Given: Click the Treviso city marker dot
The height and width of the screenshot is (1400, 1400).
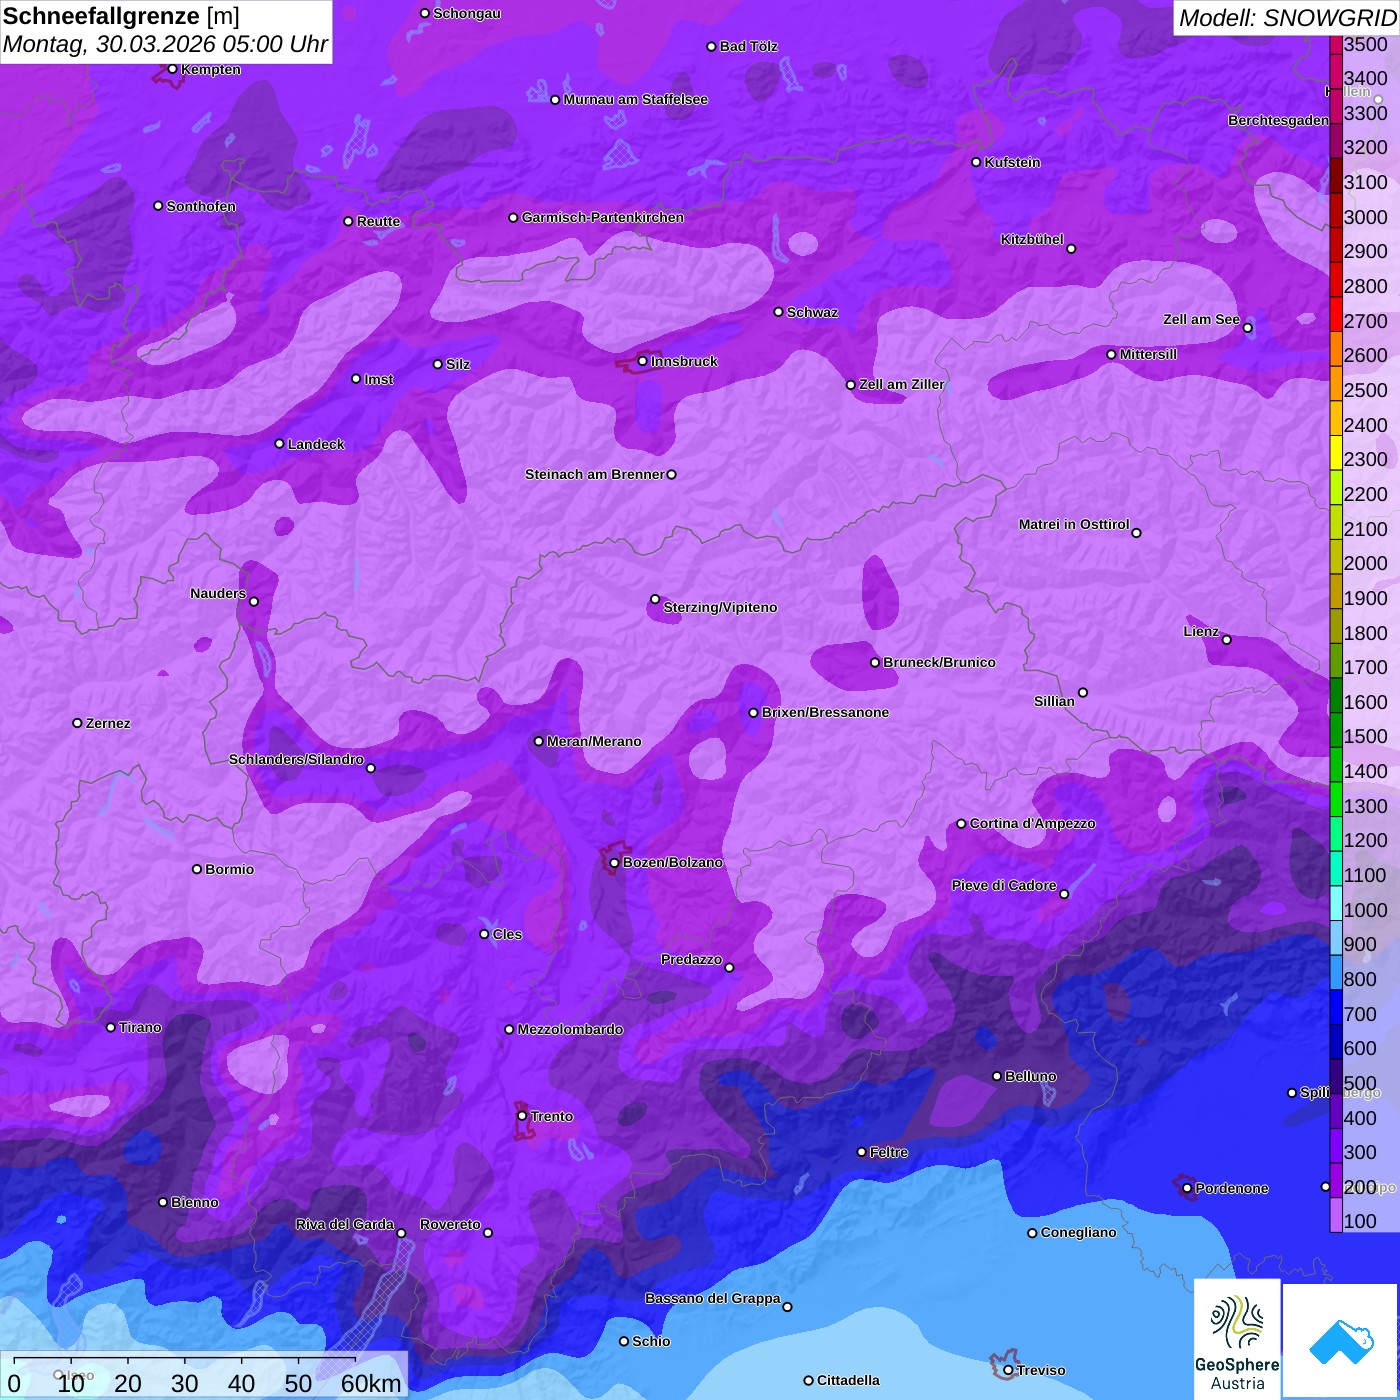Looking at the screenshot, I should point(1008,1370).
